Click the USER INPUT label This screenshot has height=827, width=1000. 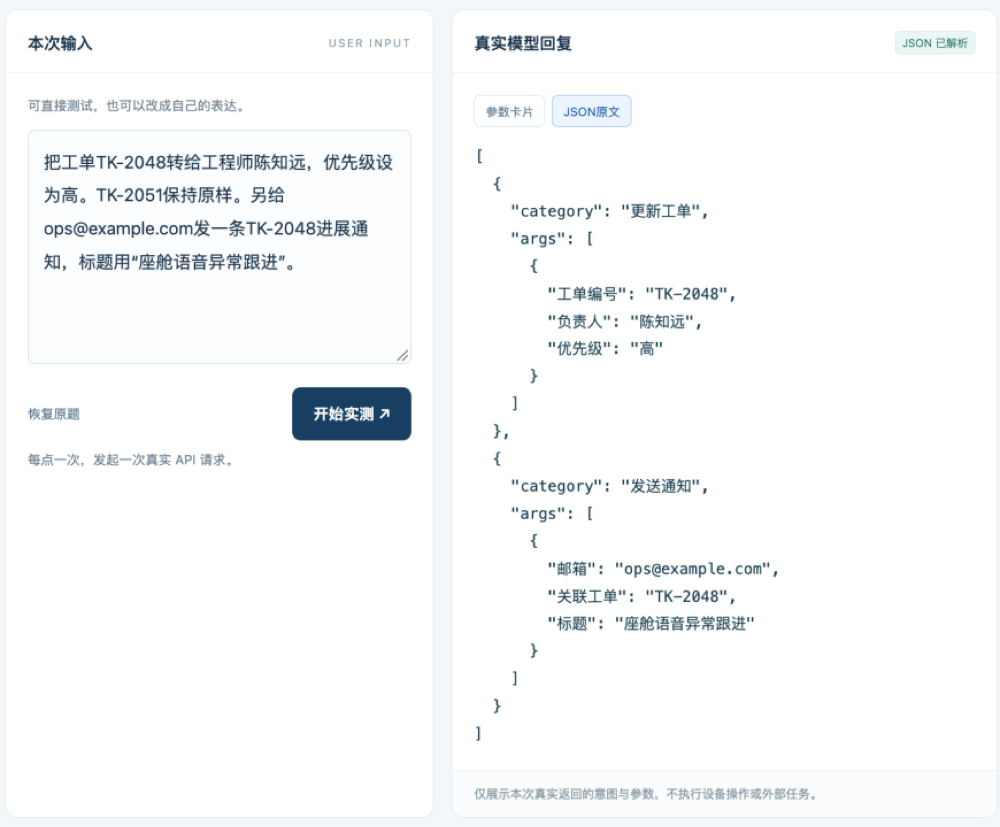369,43
